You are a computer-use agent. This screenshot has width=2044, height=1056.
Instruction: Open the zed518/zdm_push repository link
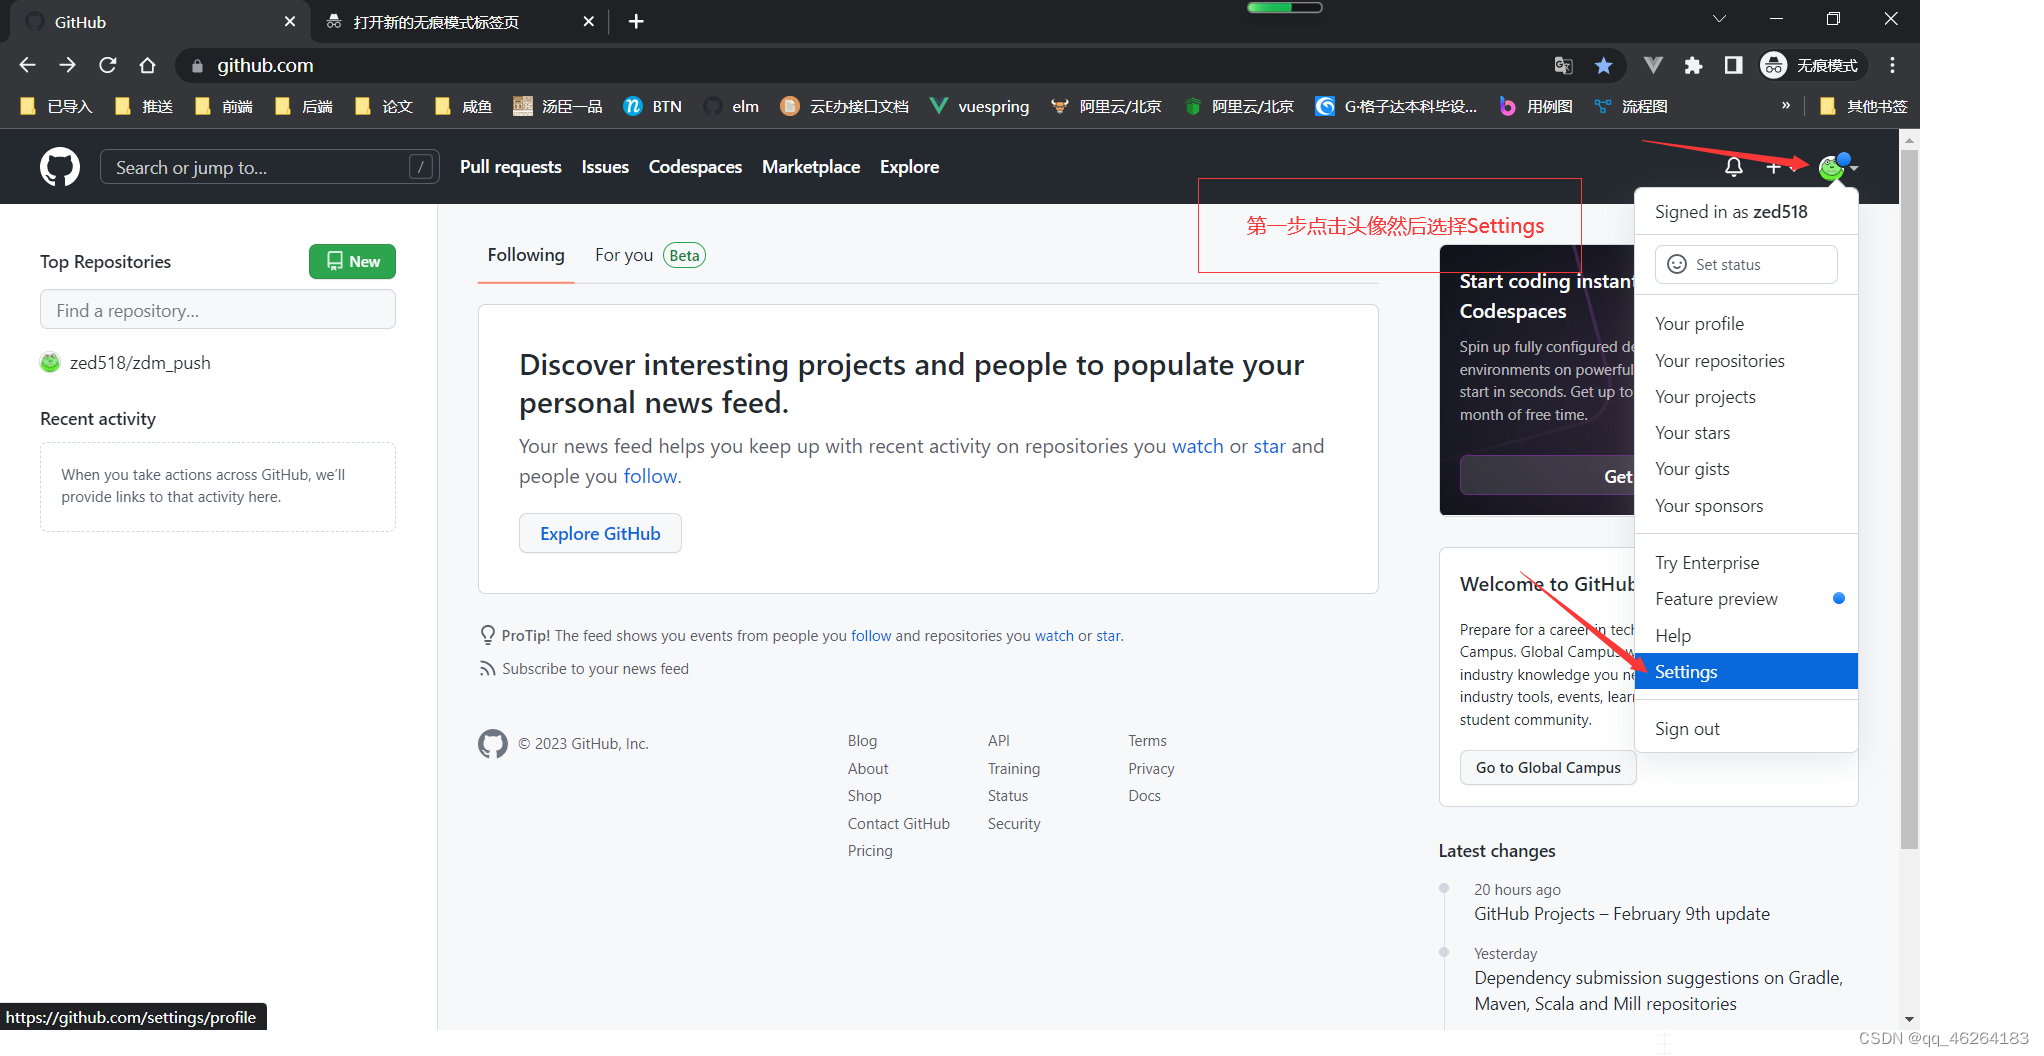tap(140, 362)
